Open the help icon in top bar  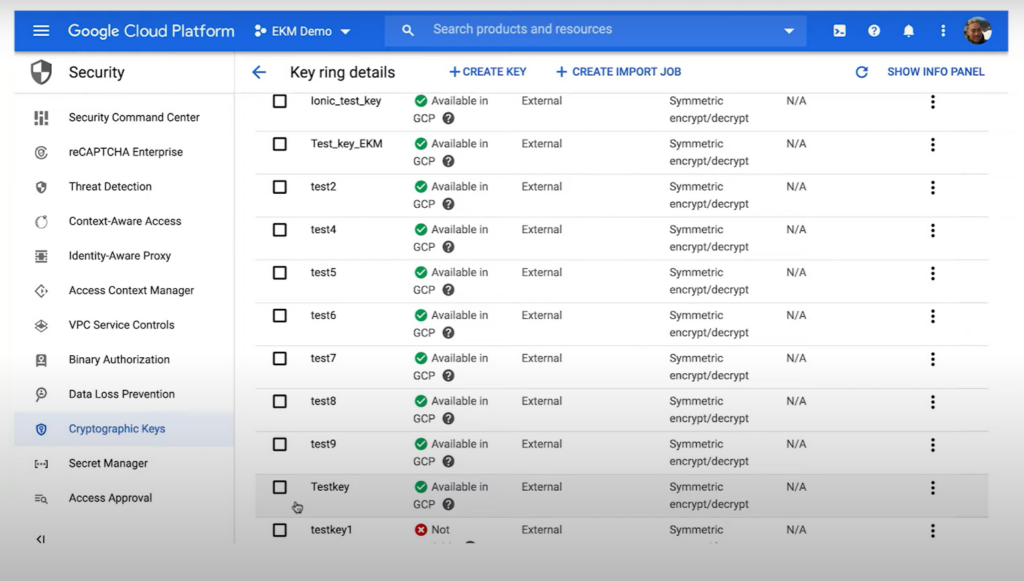click(873, 30)
